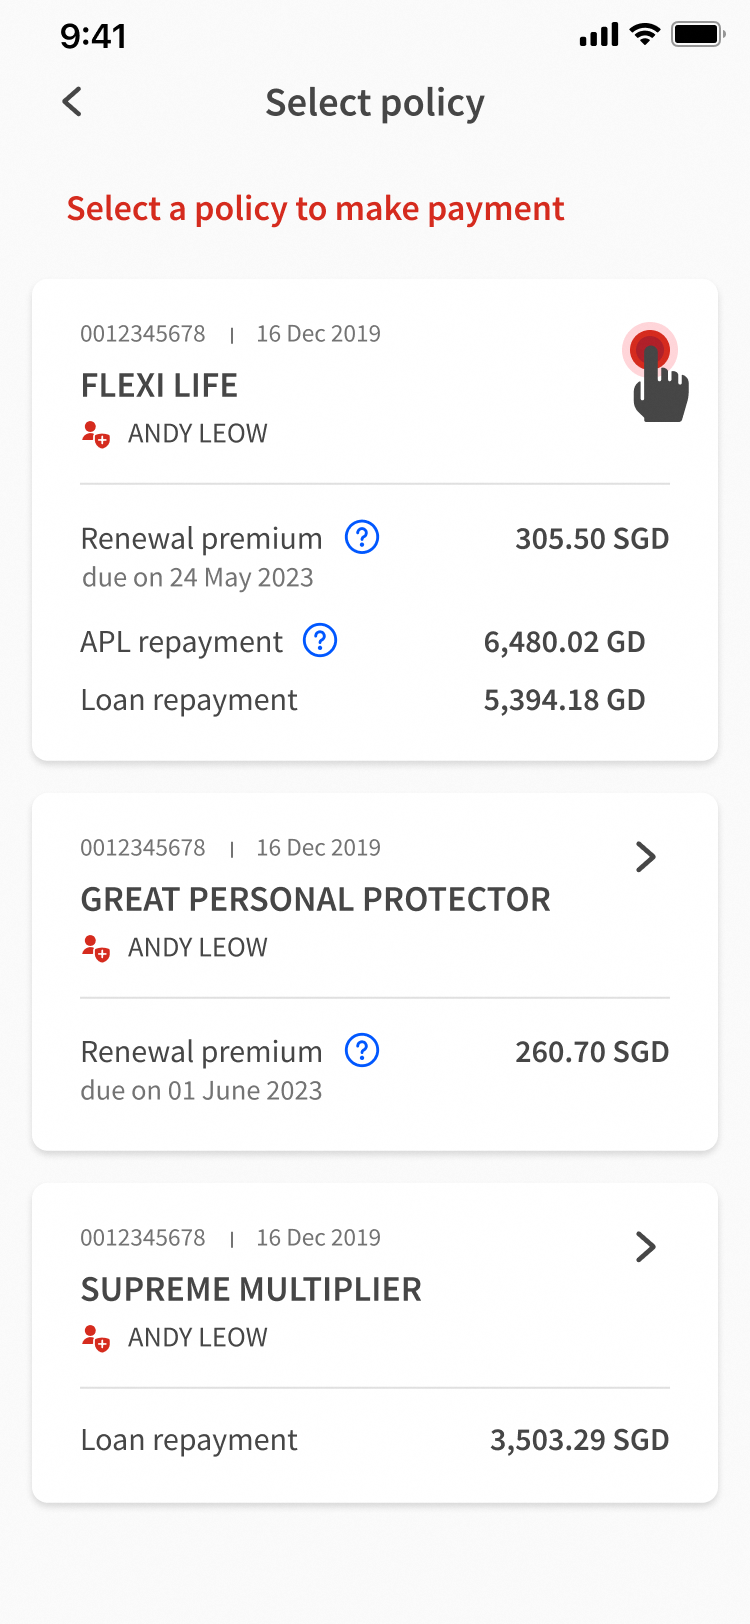Open Great Personal Protector via its chevron
The width and height of the screenshot is (750, 1624).
pyautogui.click(x=646, y=857)
